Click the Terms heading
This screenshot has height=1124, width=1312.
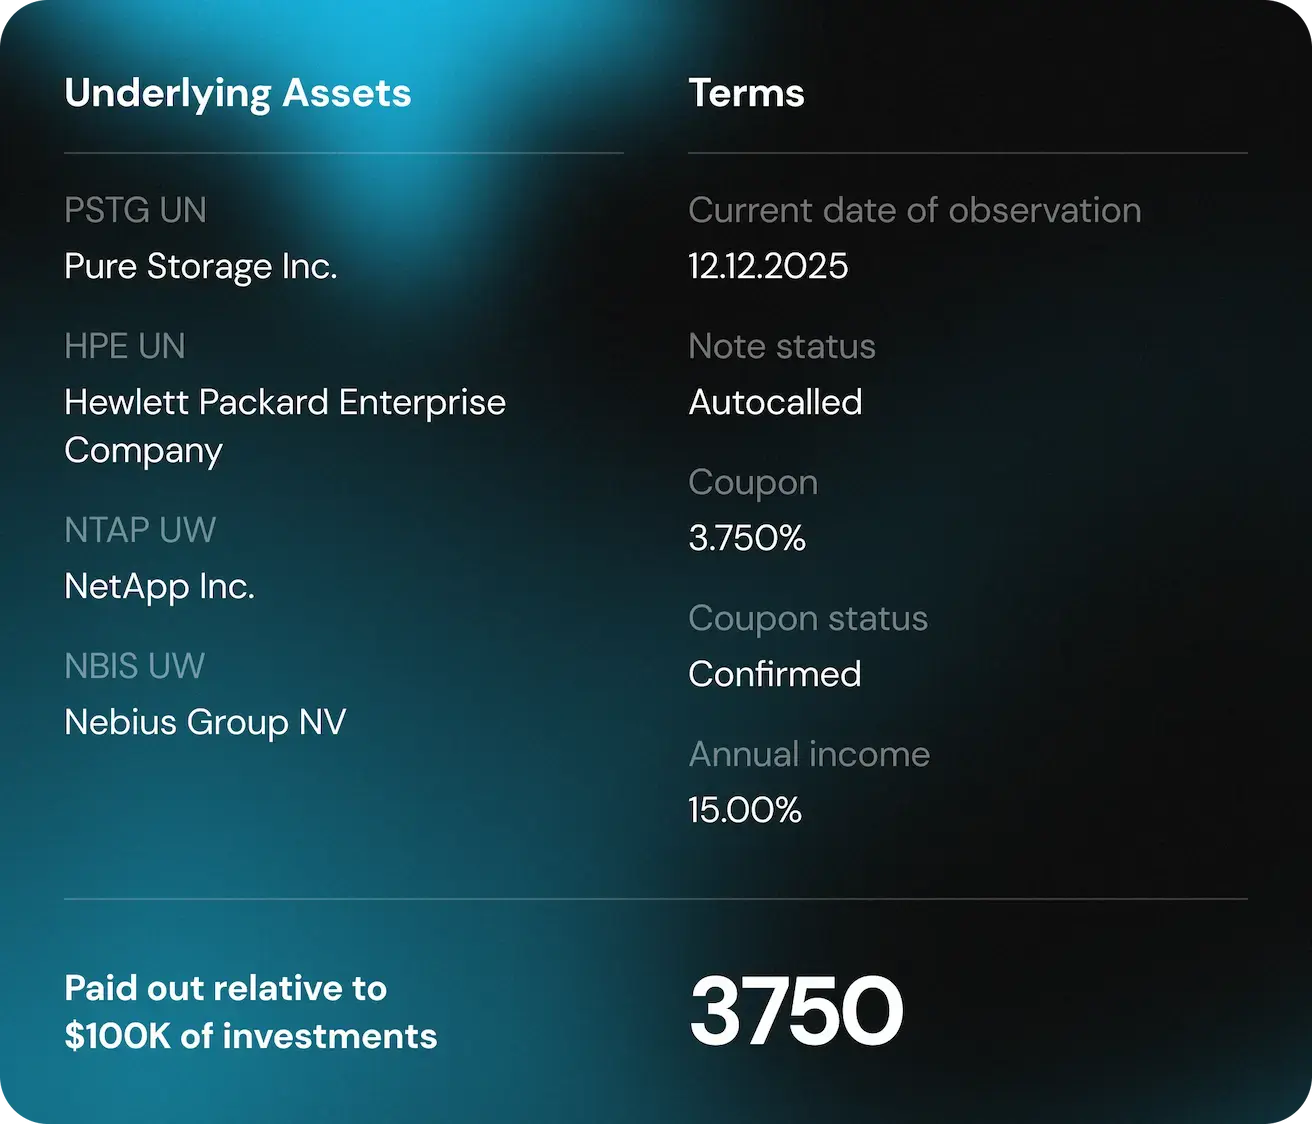(746, 93)
